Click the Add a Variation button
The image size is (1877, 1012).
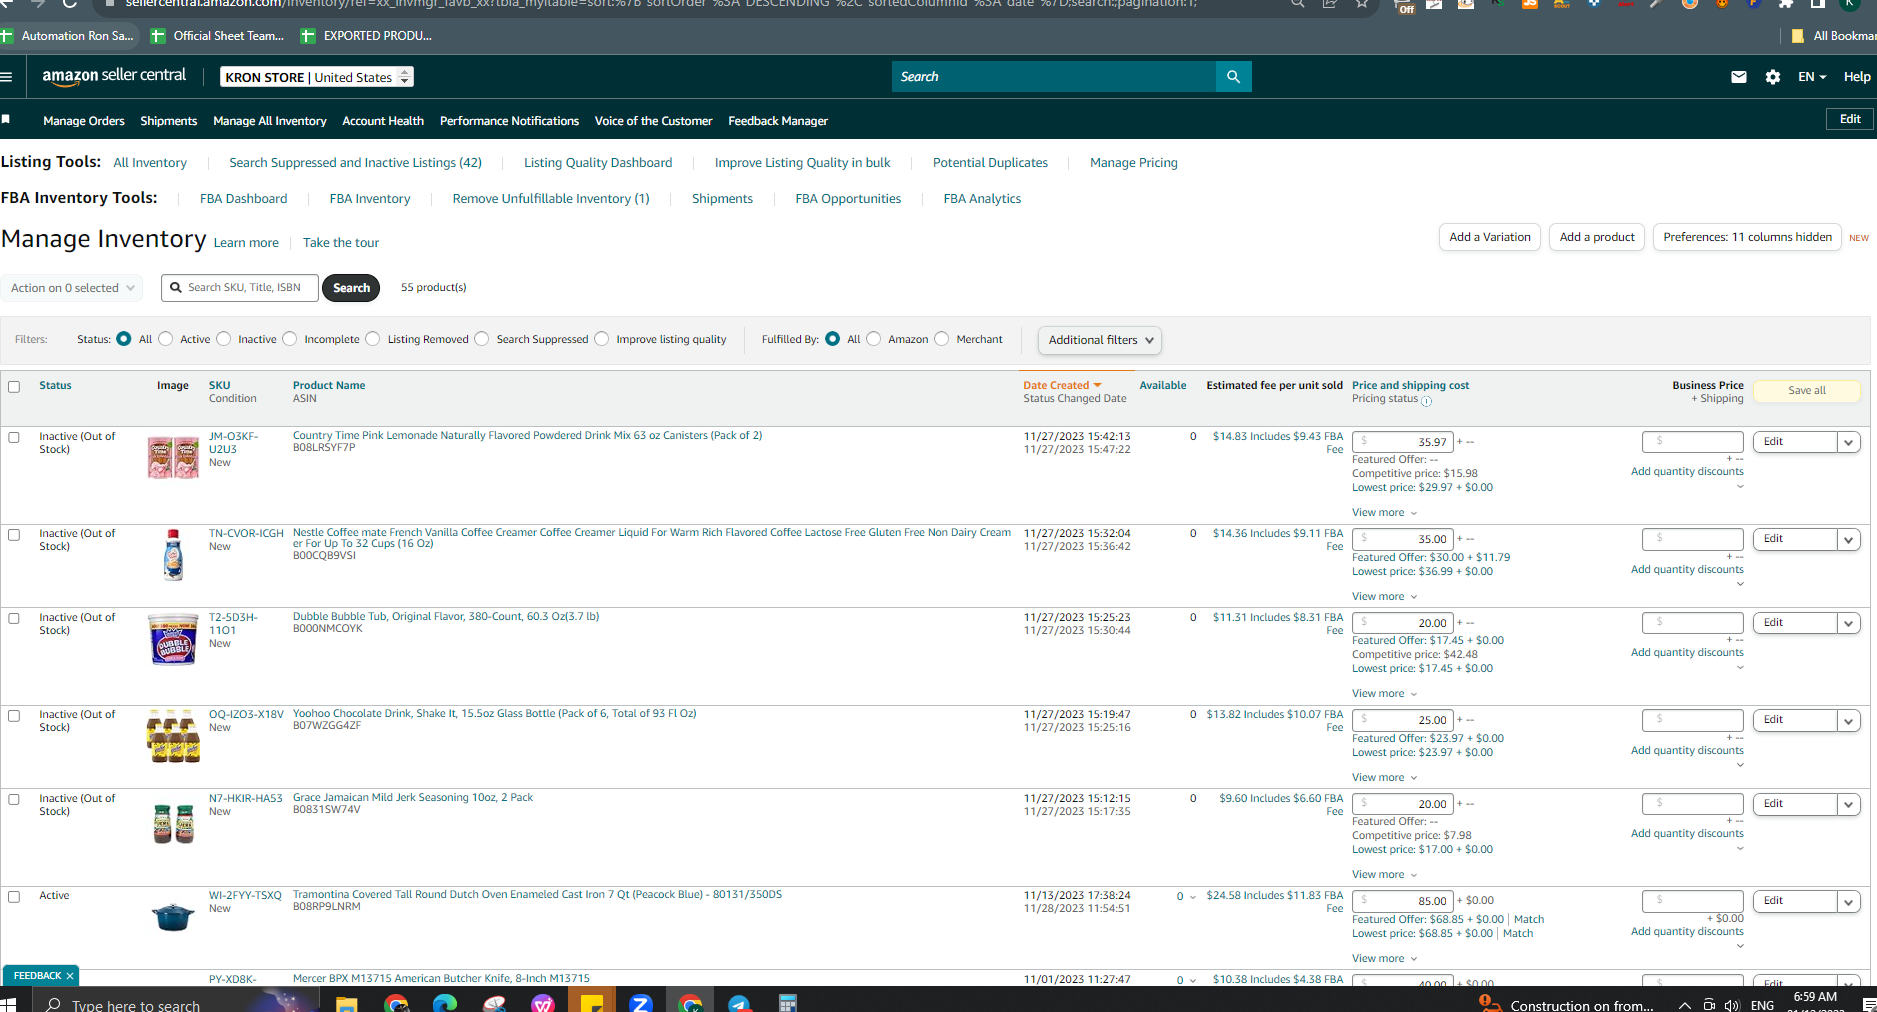pyautogui.click(x=1490, y=237)
